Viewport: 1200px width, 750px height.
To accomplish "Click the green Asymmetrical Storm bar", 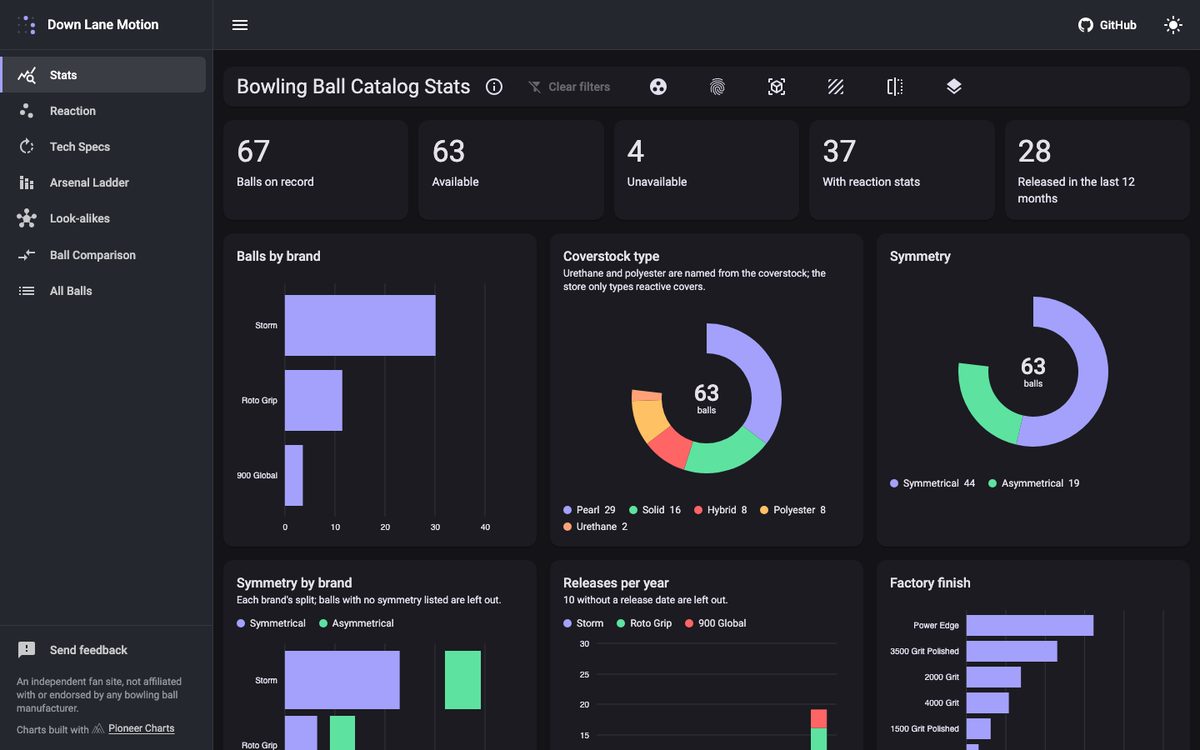I will pos(463,680).
